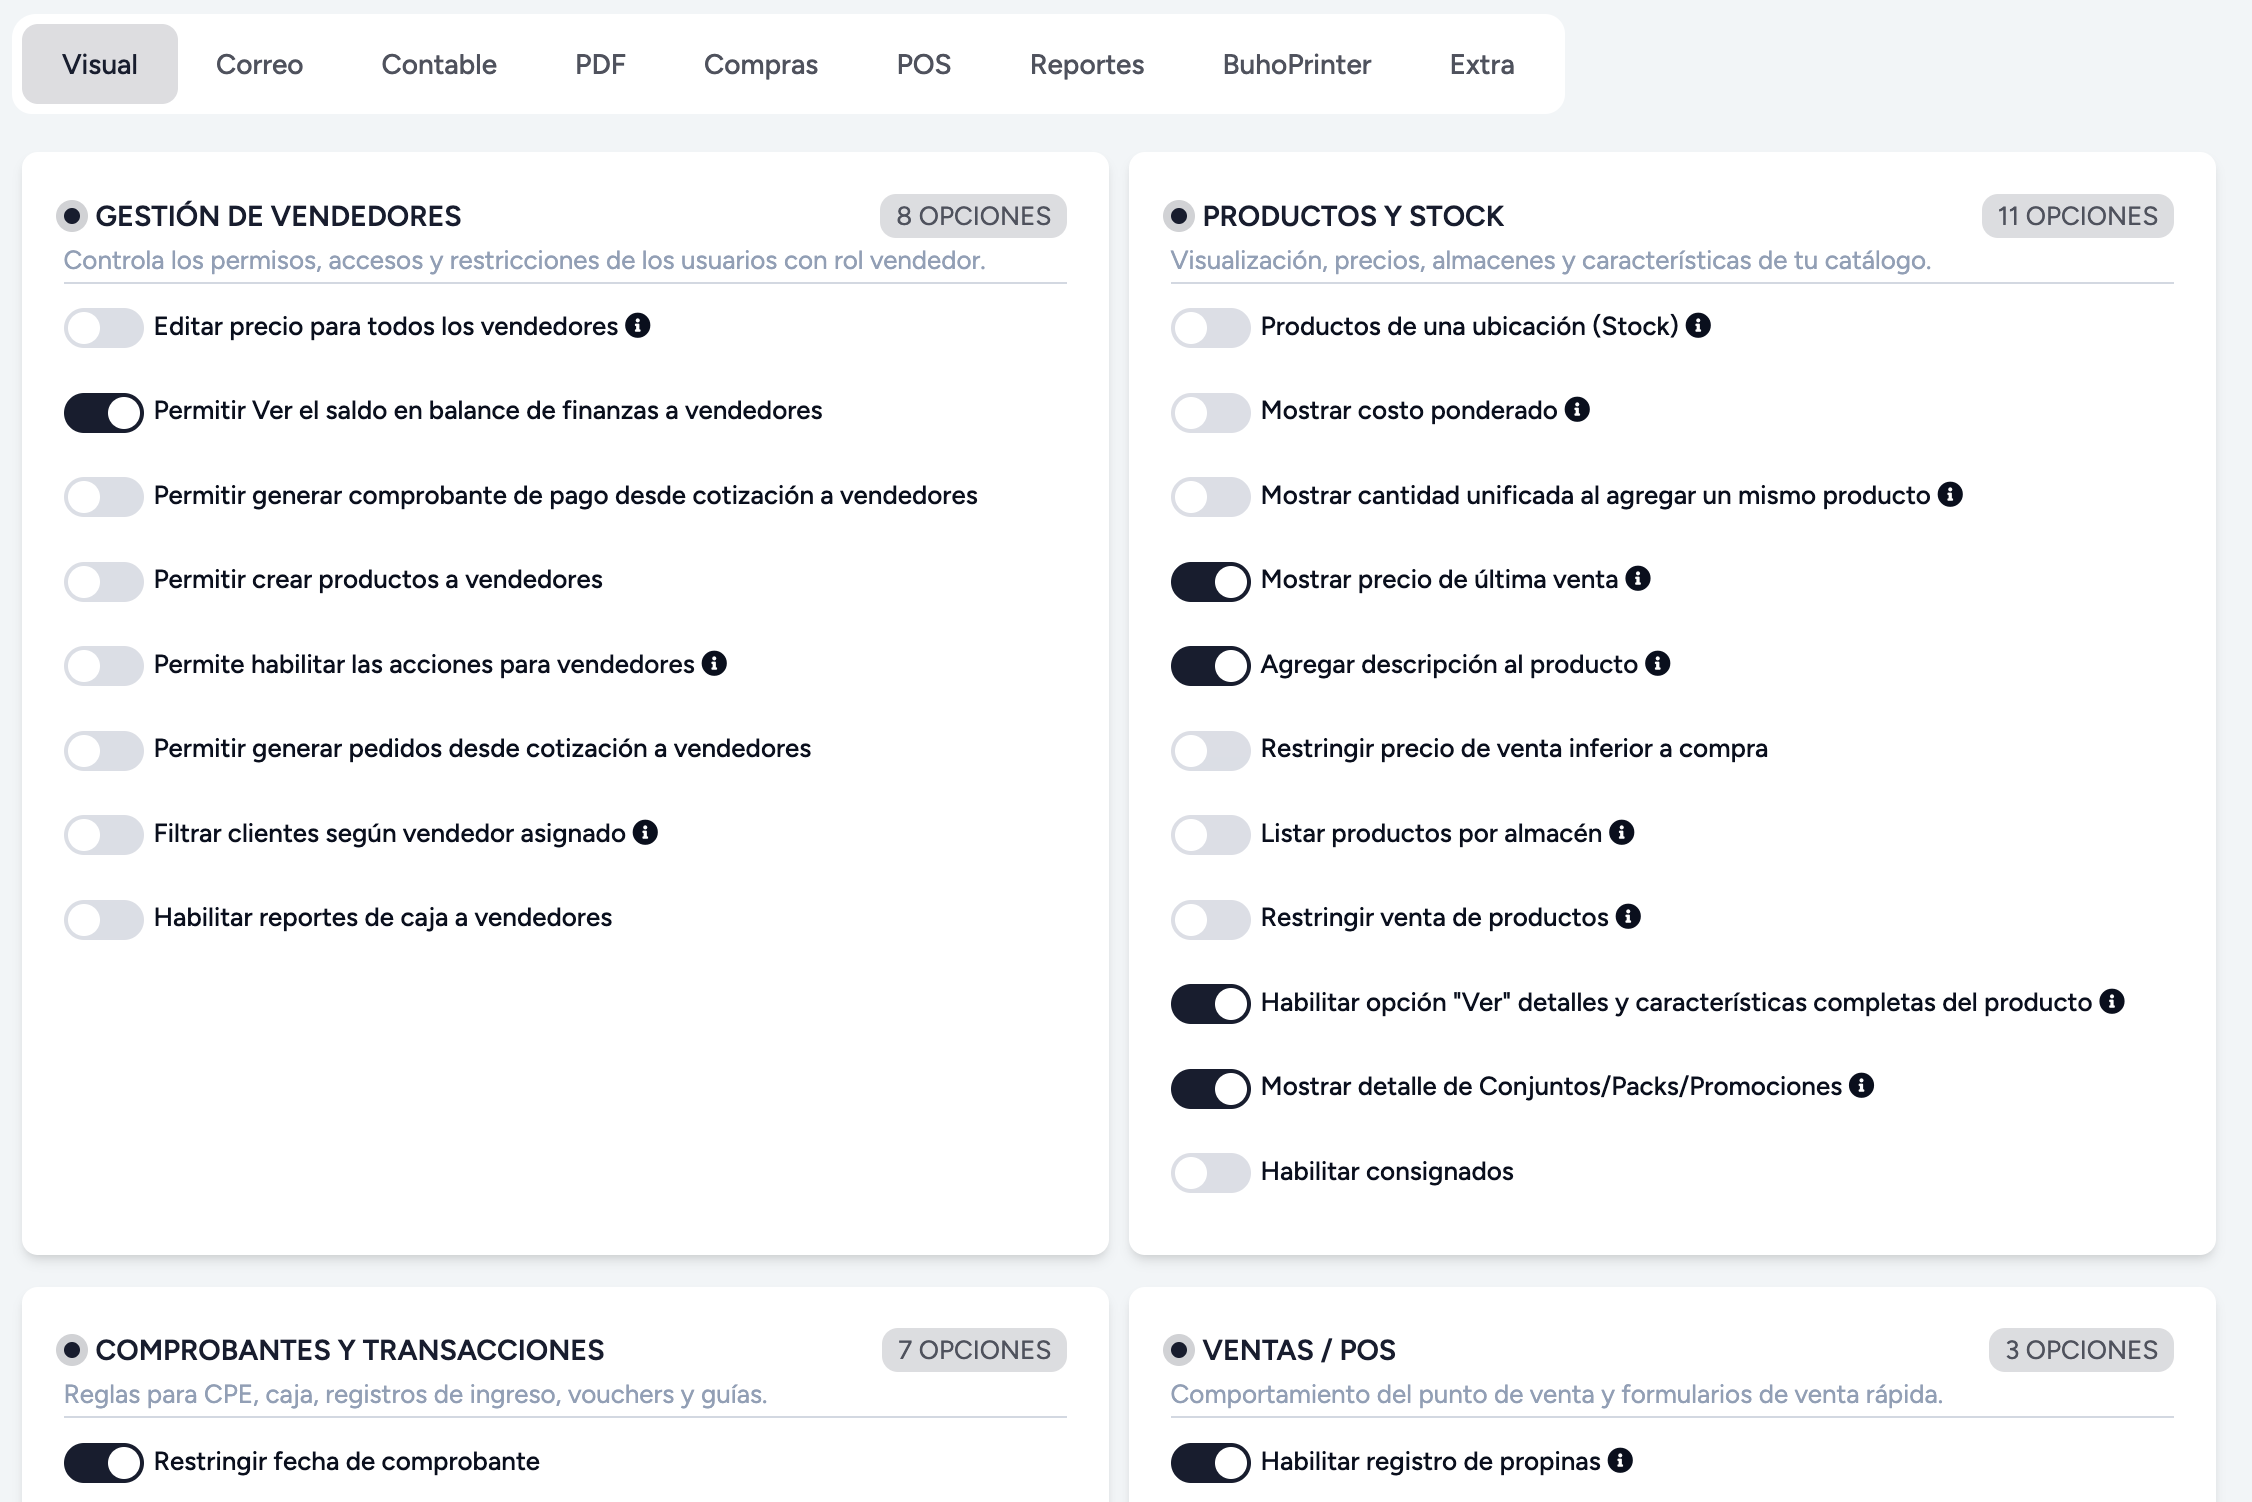
Task: Select the Reportes tab
Action: [1087, 64]
